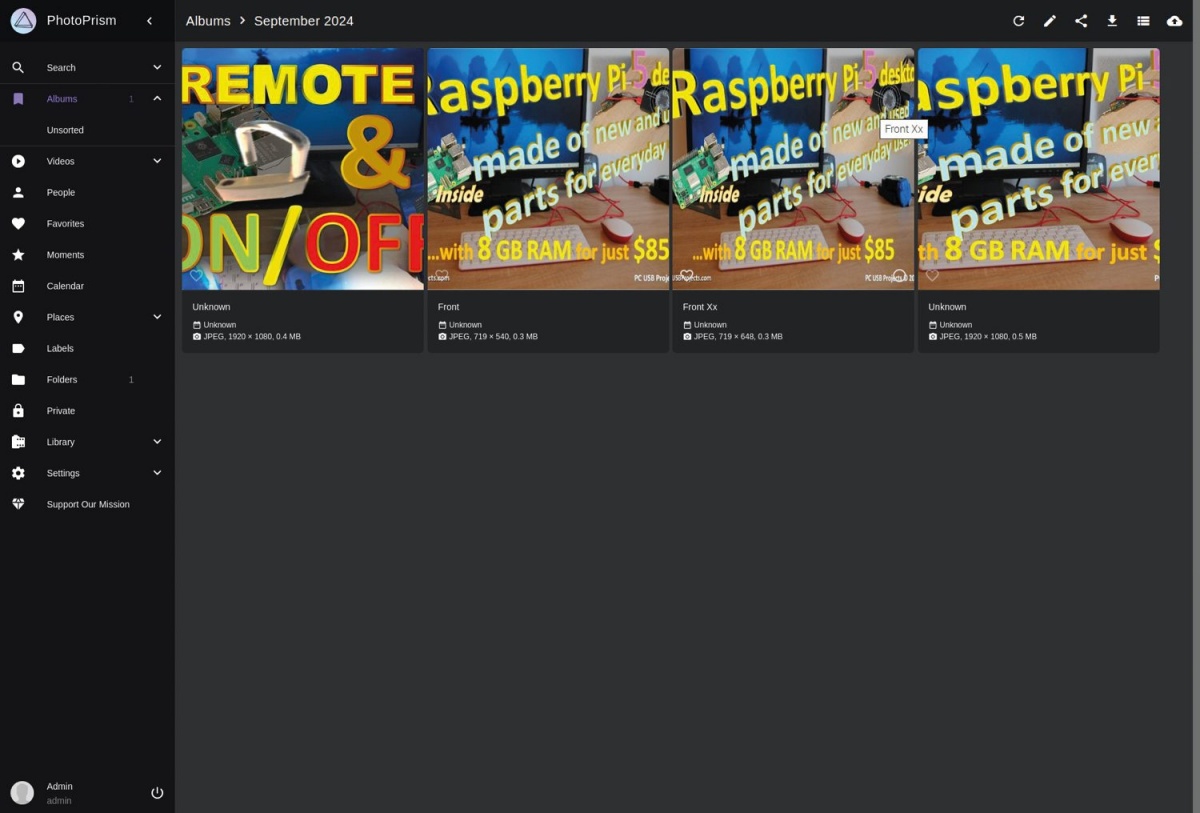
Task: Collapse the sidebar with the left chevron
Action: tap(149, 20)
